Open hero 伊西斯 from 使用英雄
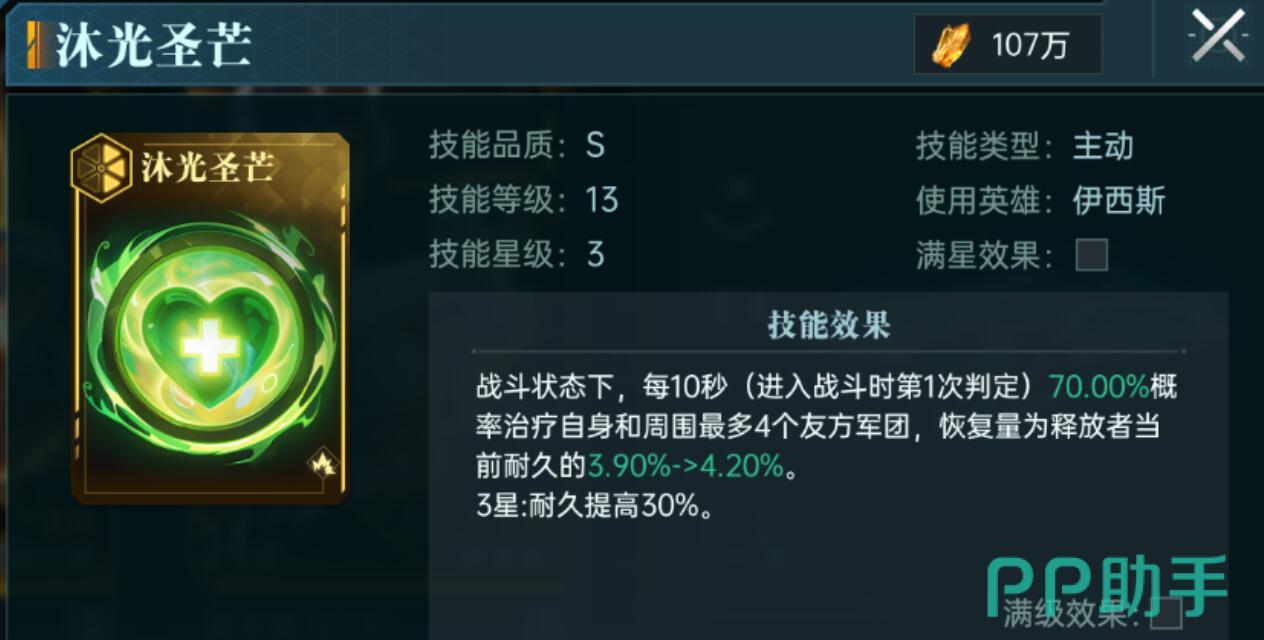This screenshot has height=640, width=1264. click(1119, 201)
